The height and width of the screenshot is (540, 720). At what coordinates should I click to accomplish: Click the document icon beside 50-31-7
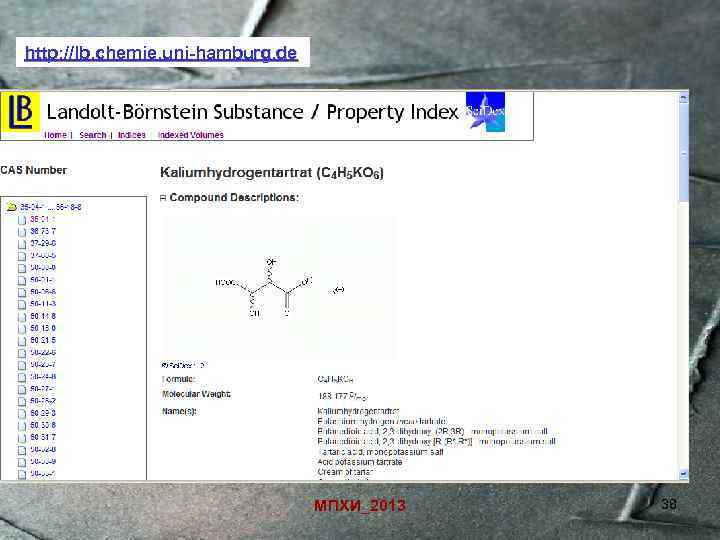22,438
